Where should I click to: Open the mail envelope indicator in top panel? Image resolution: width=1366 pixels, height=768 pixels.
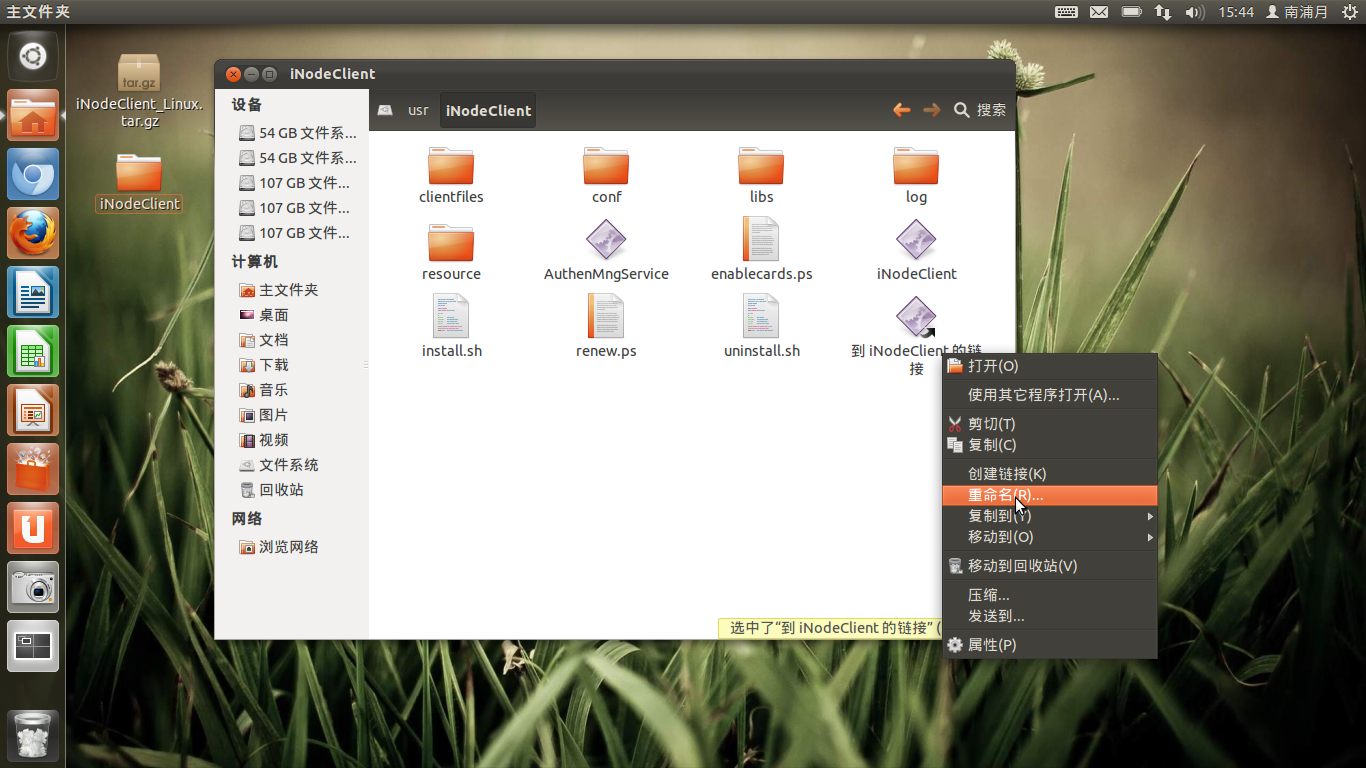point(1099,12)
